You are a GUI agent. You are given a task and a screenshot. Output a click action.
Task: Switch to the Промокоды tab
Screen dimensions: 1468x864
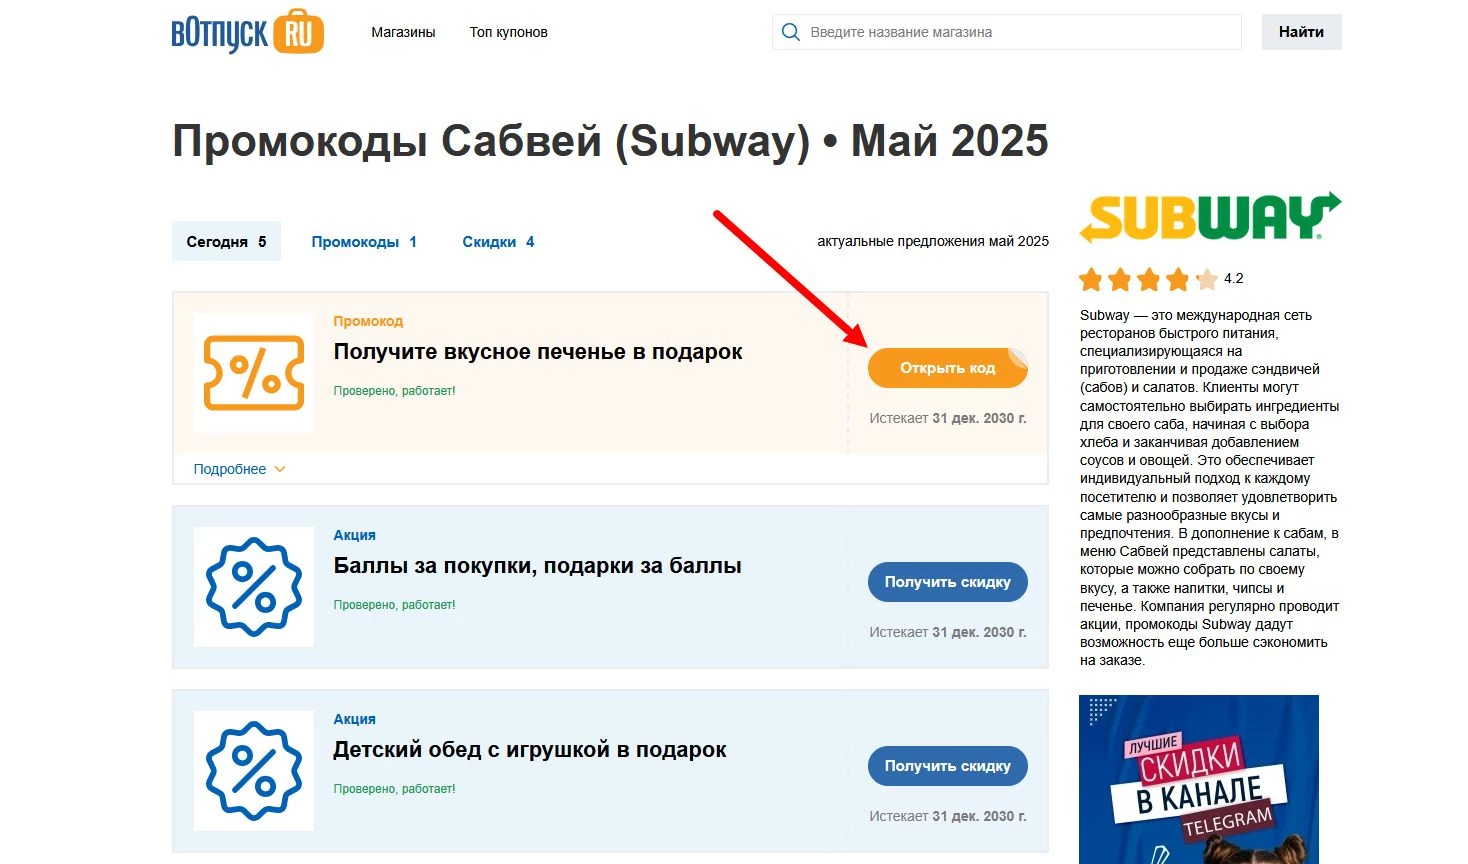coord(363,241)
